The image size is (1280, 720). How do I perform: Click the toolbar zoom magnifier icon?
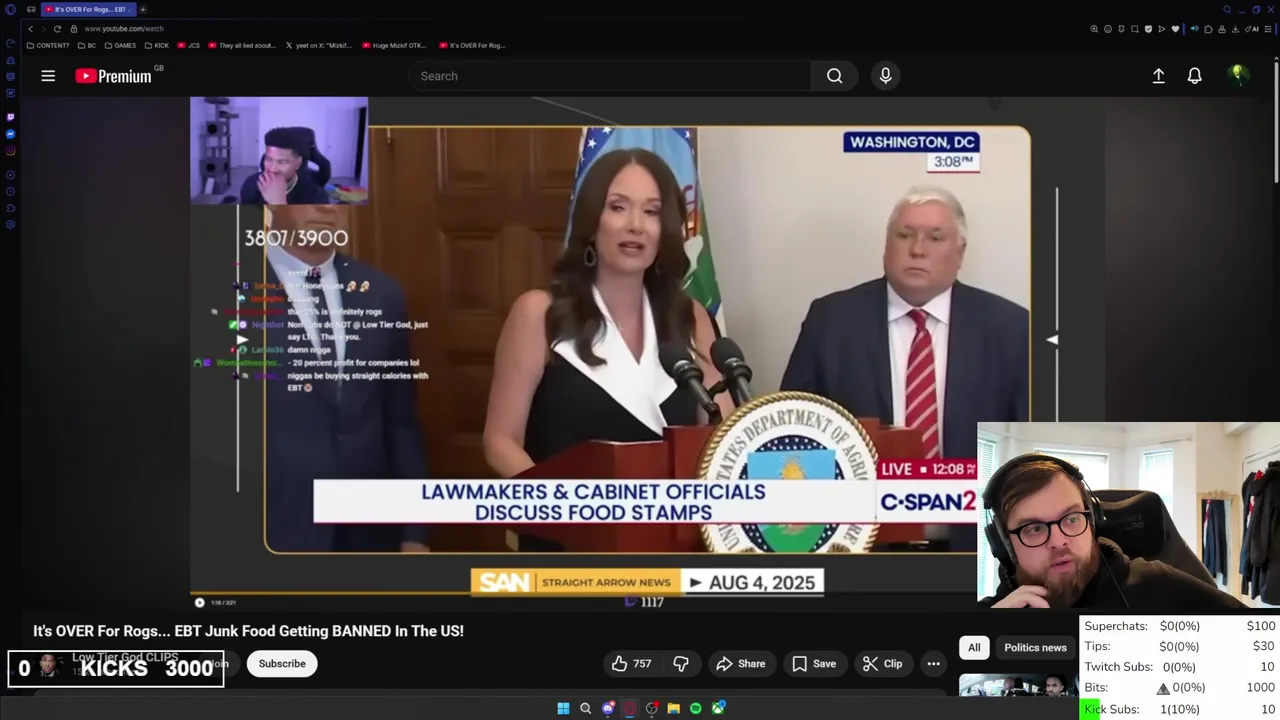[1094, 29]
